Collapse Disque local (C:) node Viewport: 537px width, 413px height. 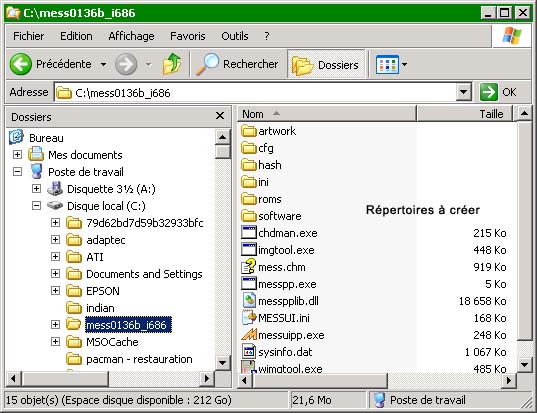coord(36,205)
